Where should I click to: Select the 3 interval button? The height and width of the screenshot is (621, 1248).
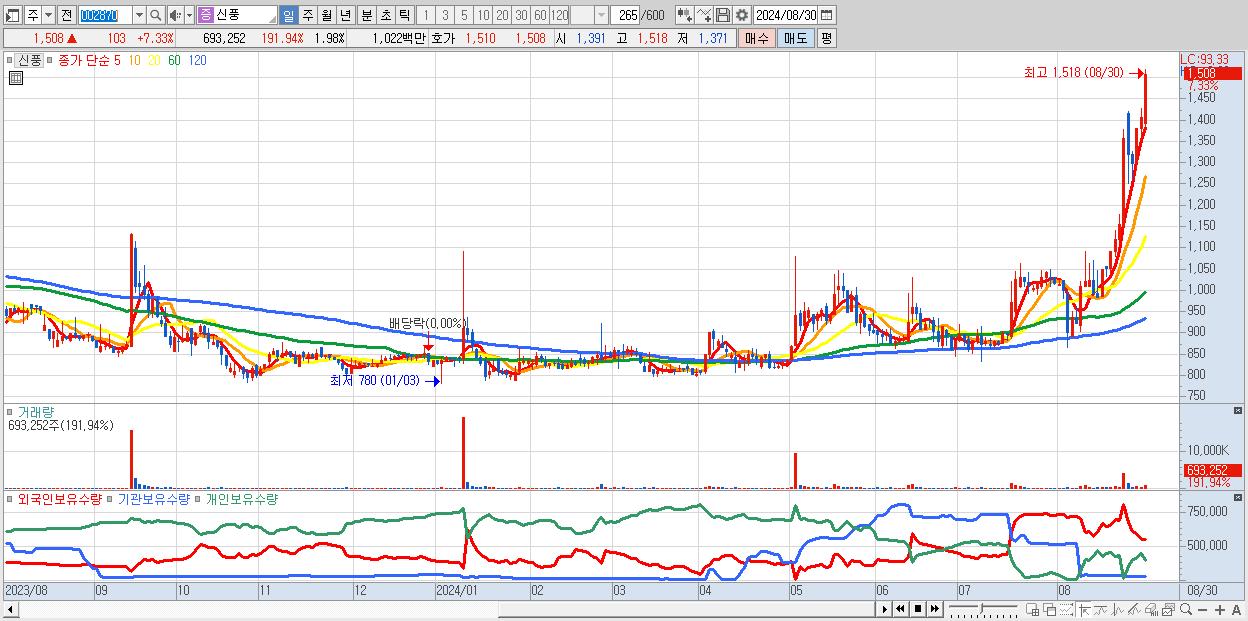(444, 15)
